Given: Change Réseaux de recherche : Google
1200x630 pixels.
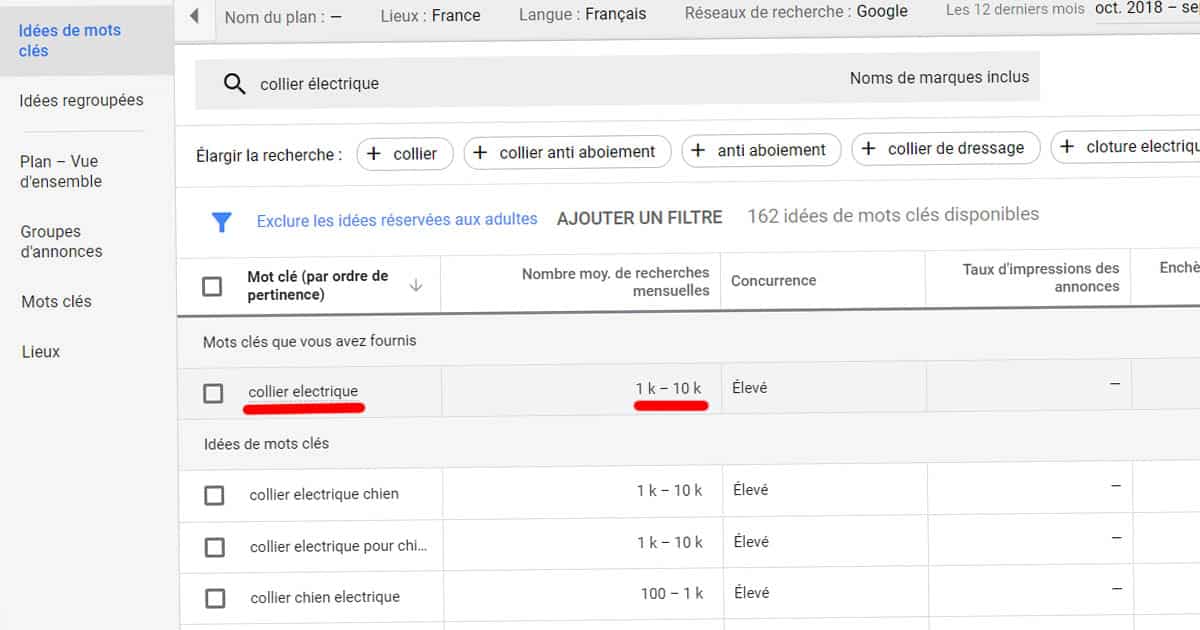Looking at the screenshot, I should (x=796, y=12).
